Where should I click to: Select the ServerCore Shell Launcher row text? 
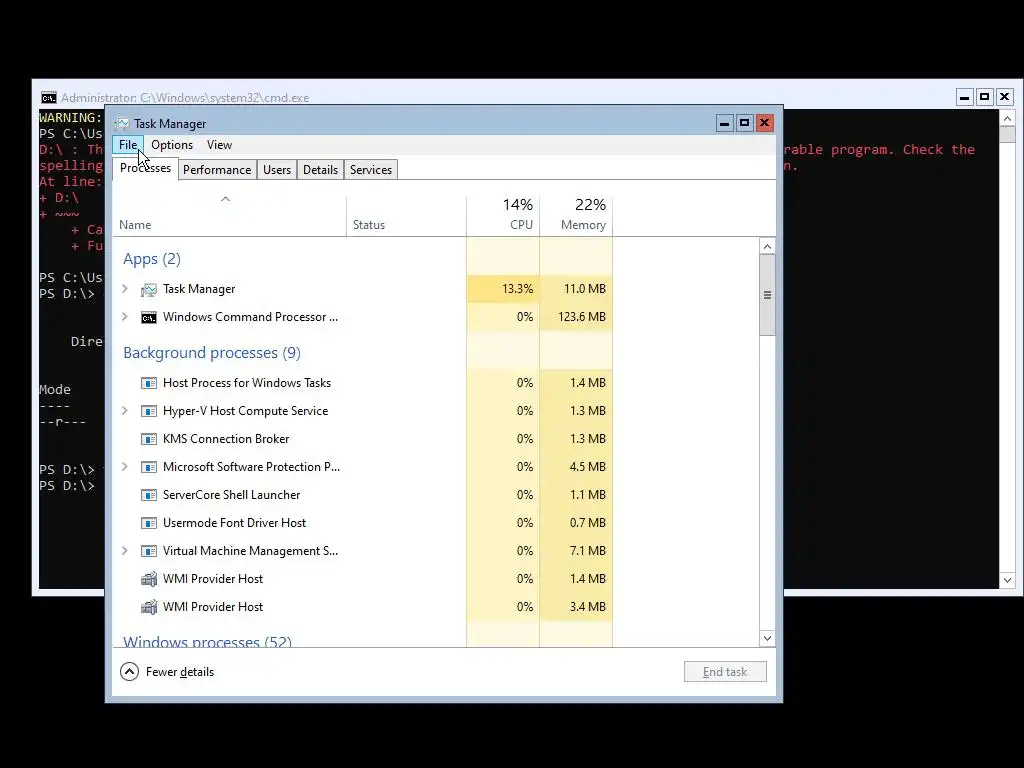(x=231, y=495)
